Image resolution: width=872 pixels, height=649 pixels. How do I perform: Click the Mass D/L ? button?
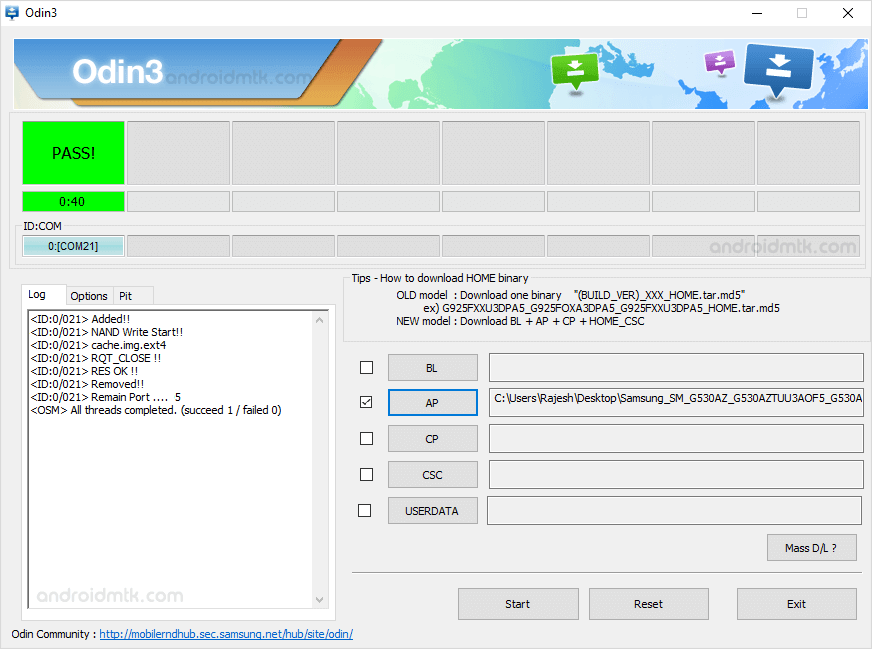click(811, 547)
